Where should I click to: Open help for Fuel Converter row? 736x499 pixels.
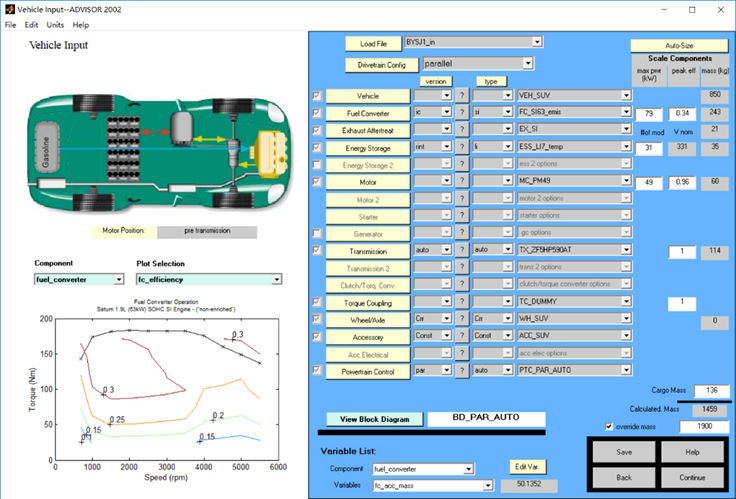tap(463, 113)
